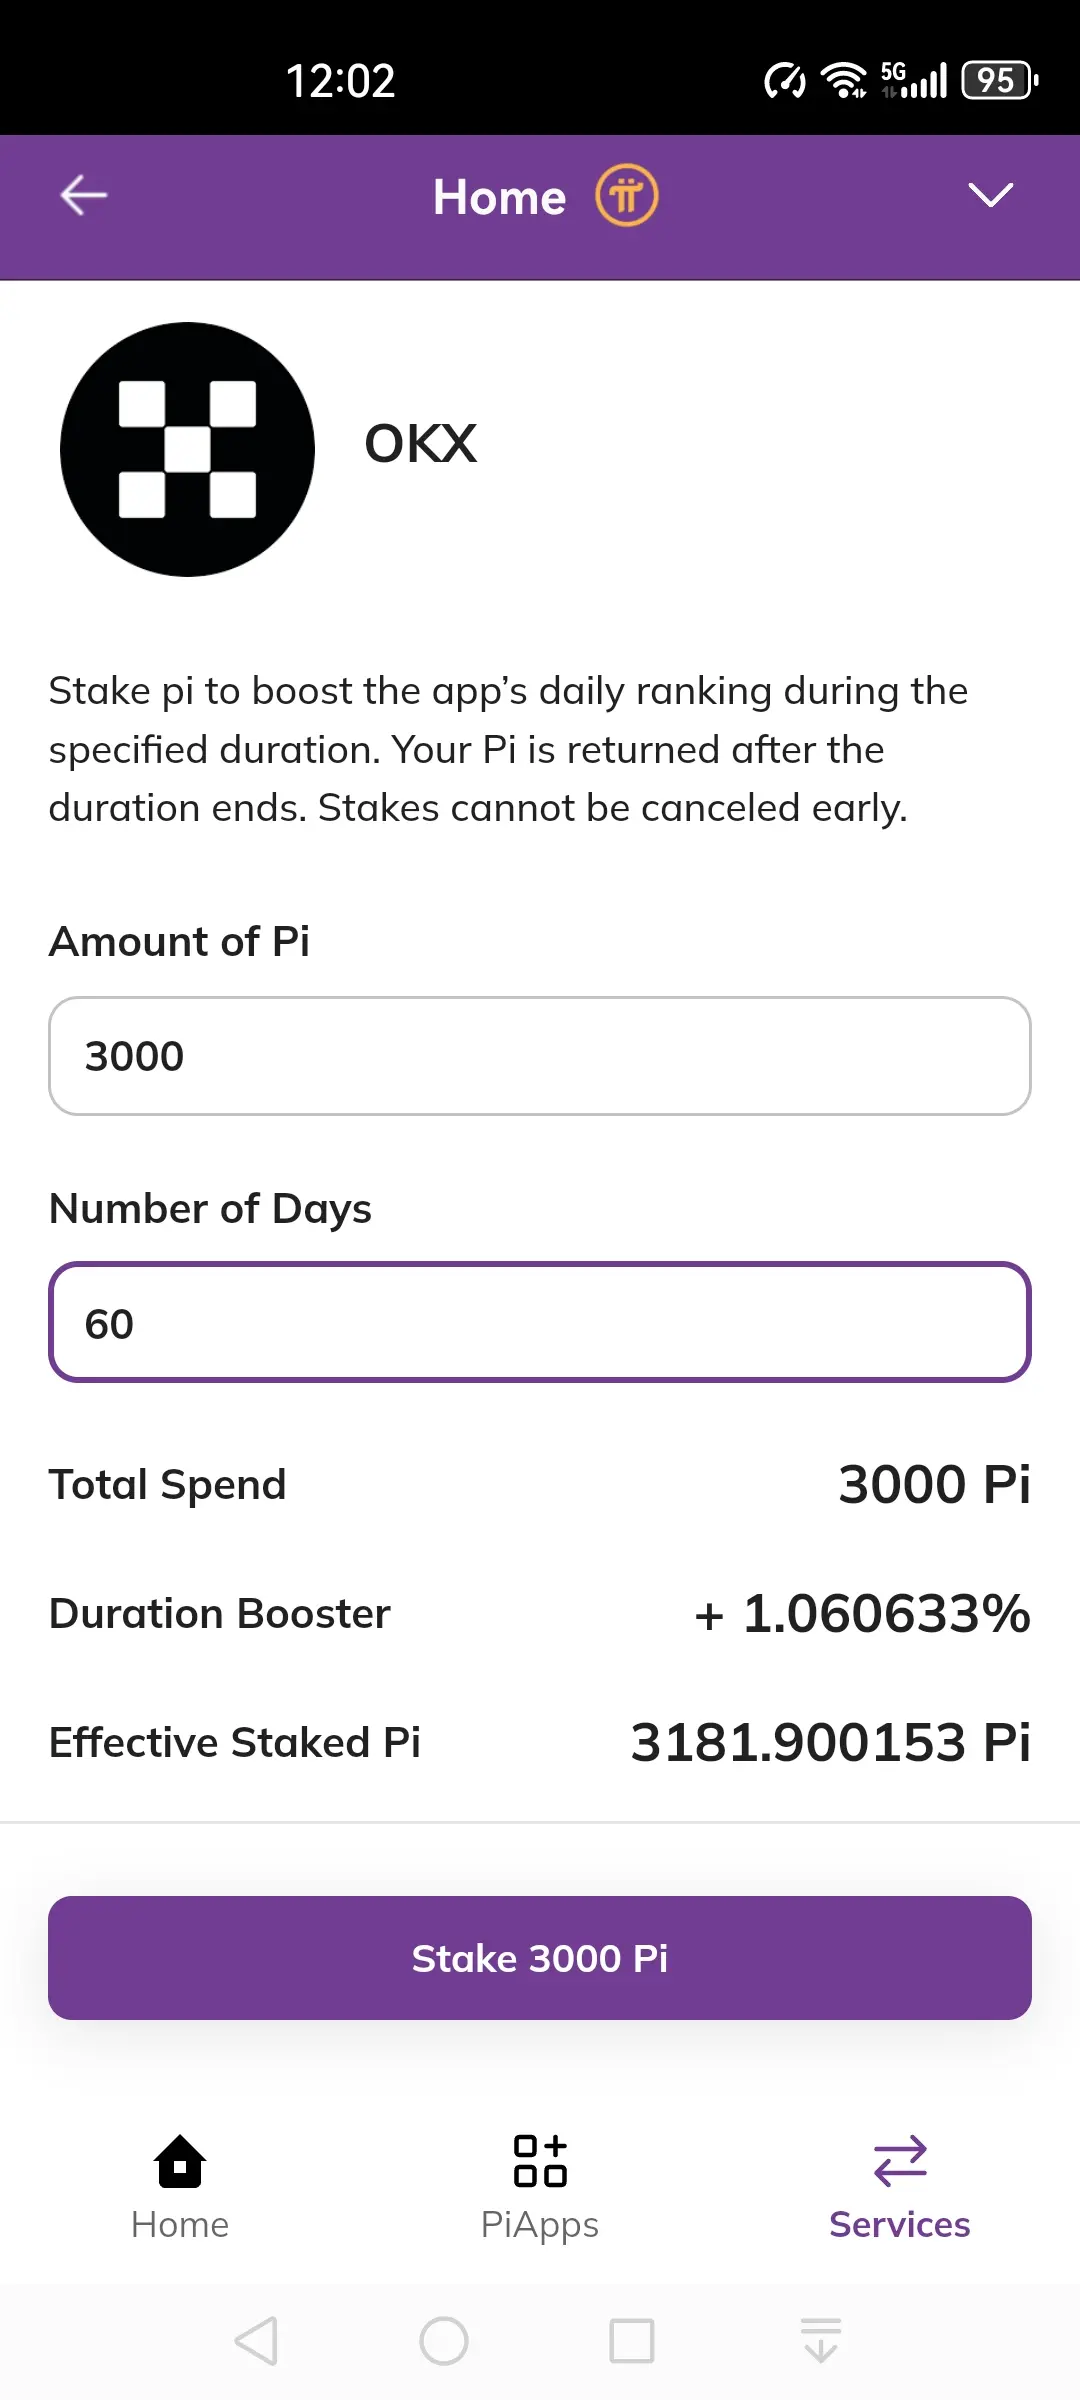Image resolution: width=1080 pixels, height=2400 pixels.
Task: Tap the speedometer status bar icon
Action: [785, 81]
